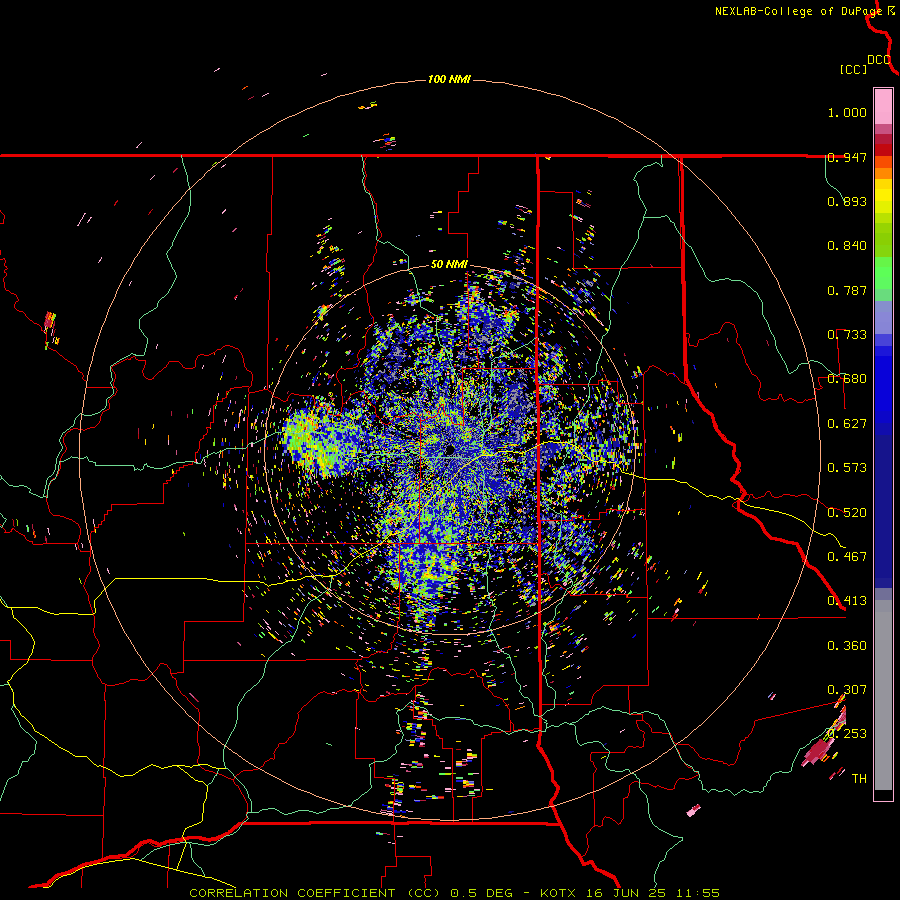Select the 0.947 legend value
Image resolution: width=900 pixels, height=900 pixels.
pos(847,157)
